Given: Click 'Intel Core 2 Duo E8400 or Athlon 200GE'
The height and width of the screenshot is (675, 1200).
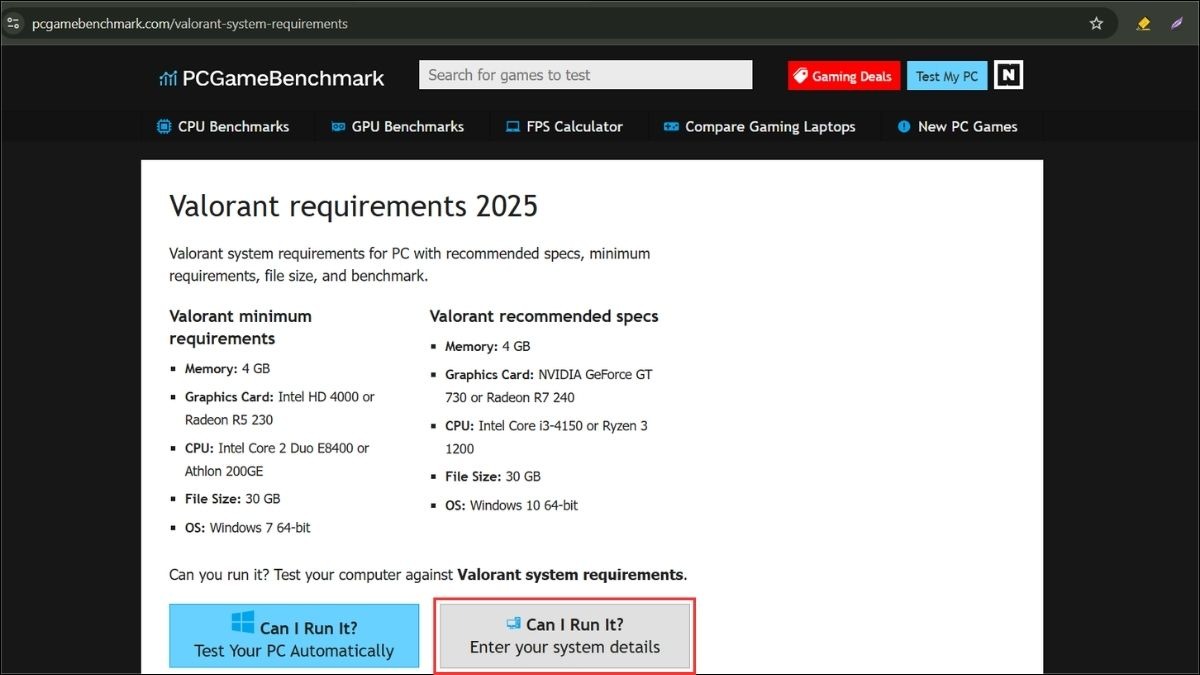Looking at the screenshot, I should [277, 460].
